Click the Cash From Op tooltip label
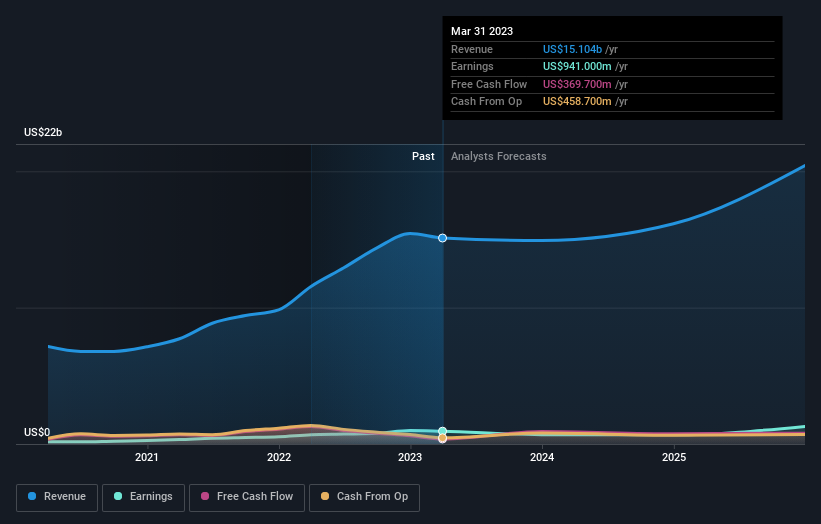The height and width of the screenshot is (524, 821). 486,102
